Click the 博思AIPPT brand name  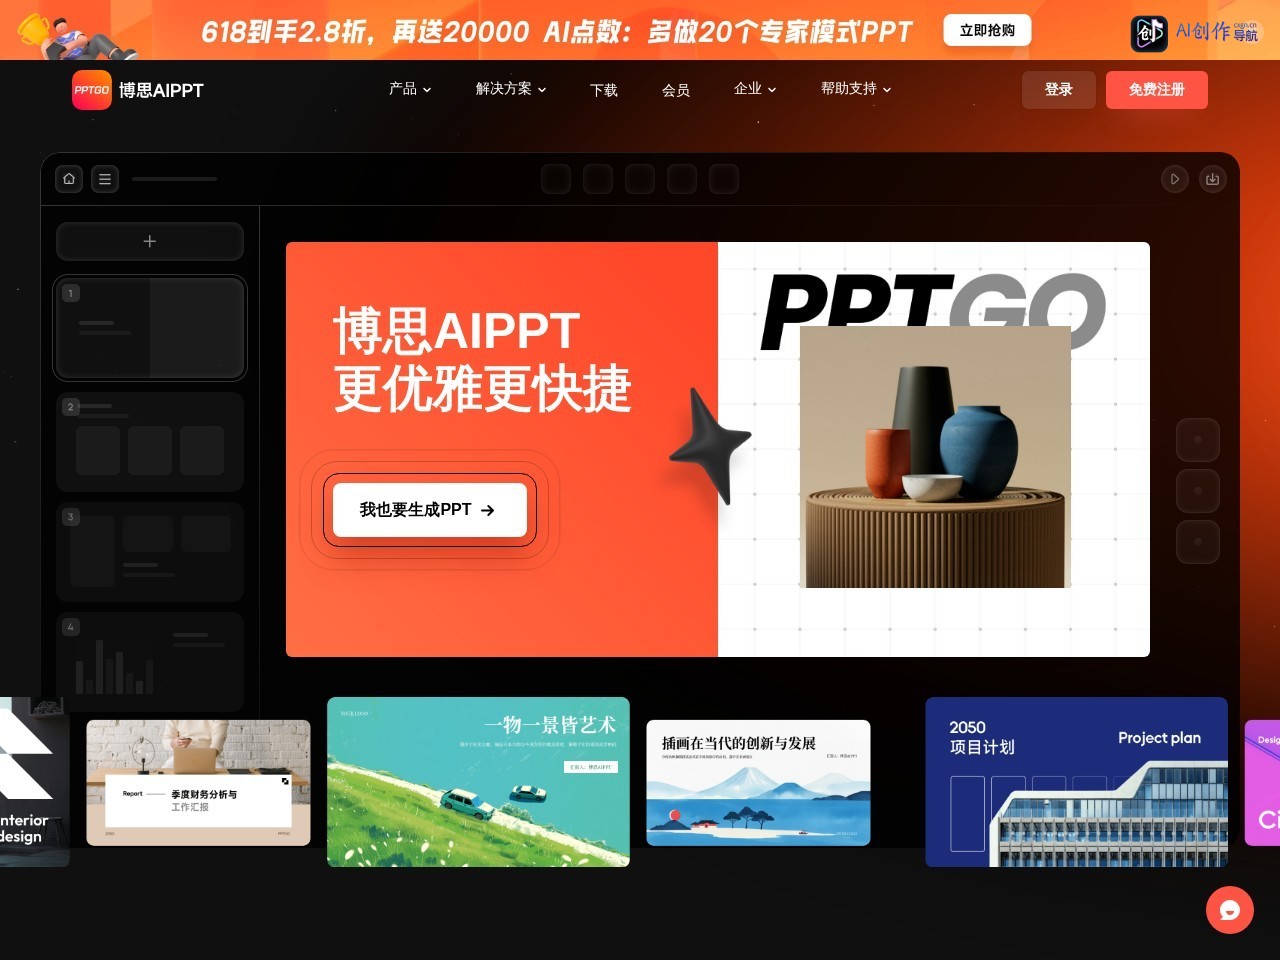point(161,90)
